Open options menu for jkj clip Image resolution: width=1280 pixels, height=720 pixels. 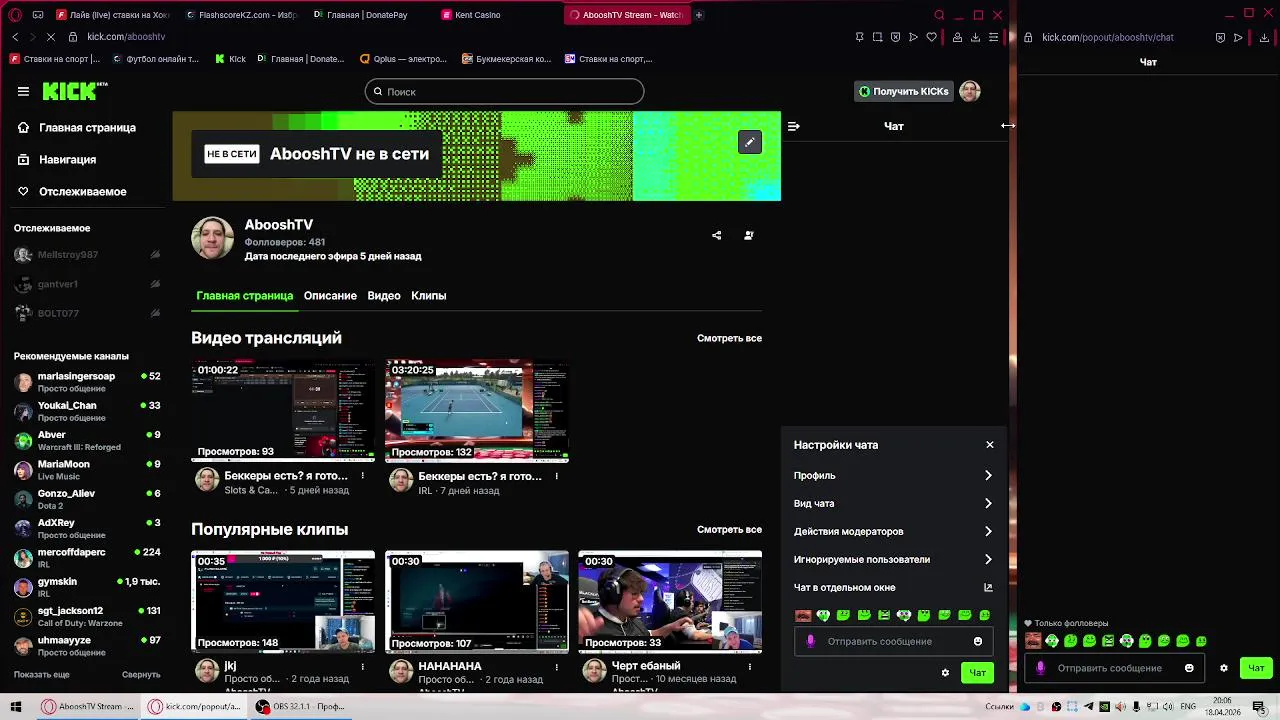(x=363, y=666)
